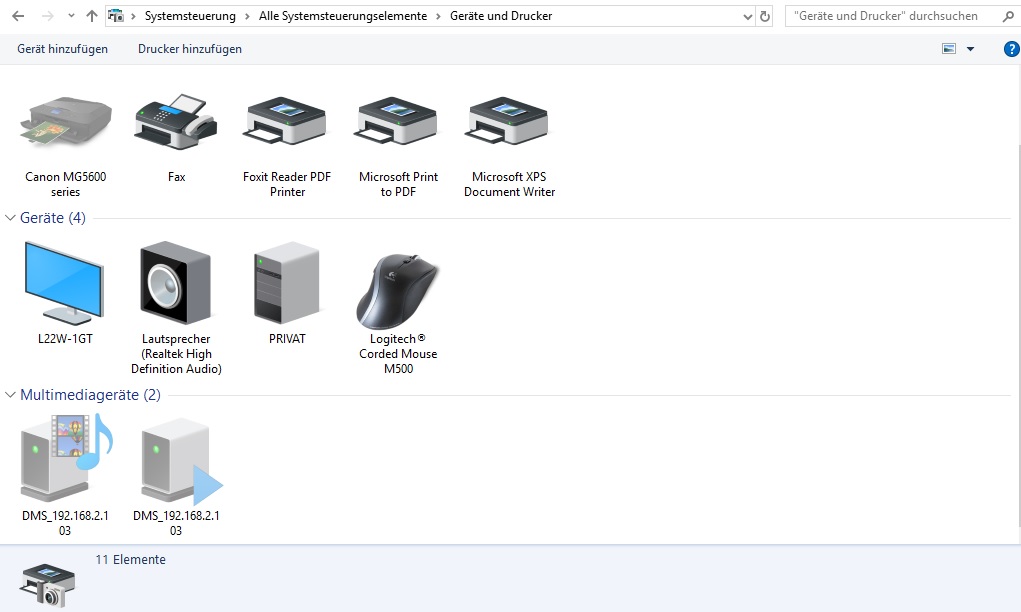Viewport: 1021px width, 612px height.
Task: Open the view options dropdown arrow
Action: (970, 49)
